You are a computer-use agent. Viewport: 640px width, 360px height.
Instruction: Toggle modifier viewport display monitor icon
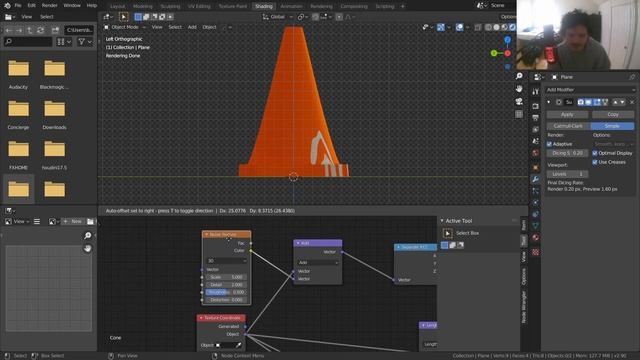(x=589, y=102)
